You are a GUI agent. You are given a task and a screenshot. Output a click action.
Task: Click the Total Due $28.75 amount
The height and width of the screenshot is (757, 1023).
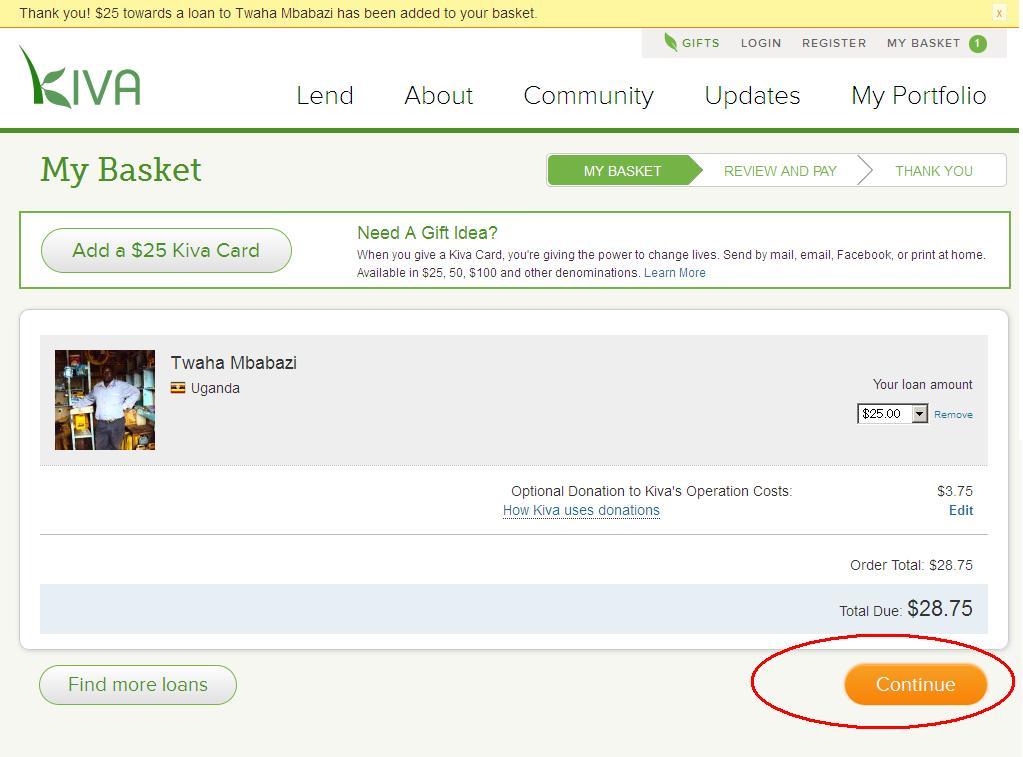pyautogui.click(x=939, y=608)
